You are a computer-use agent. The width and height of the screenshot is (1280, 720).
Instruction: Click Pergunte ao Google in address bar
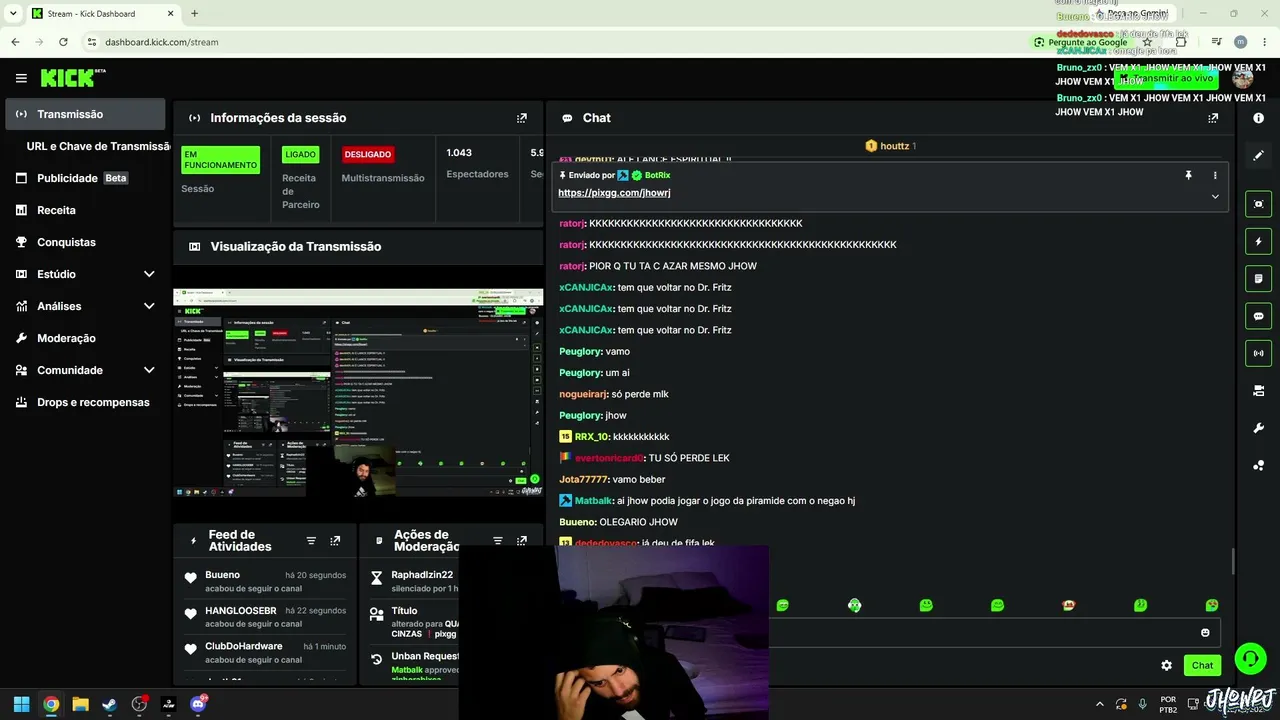1081,42
